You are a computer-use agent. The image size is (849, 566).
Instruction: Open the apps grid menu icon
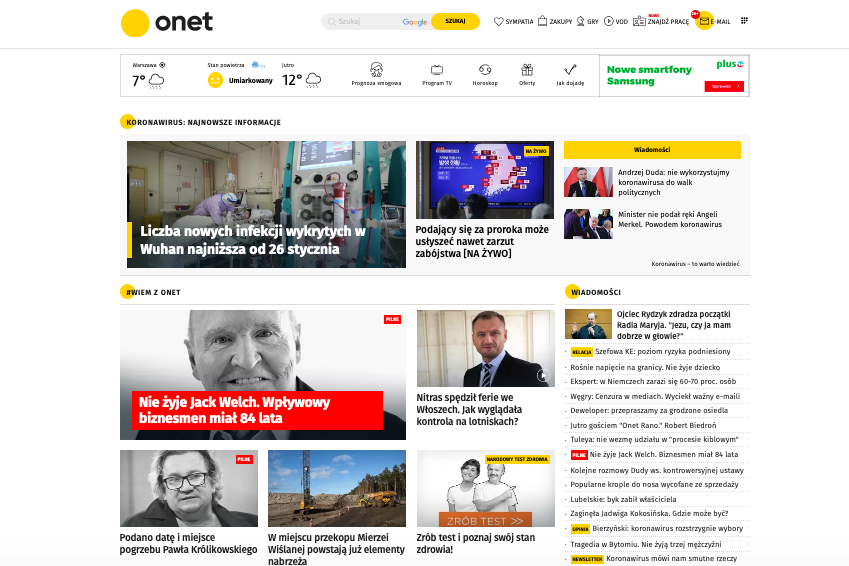(x=744, y=21)
